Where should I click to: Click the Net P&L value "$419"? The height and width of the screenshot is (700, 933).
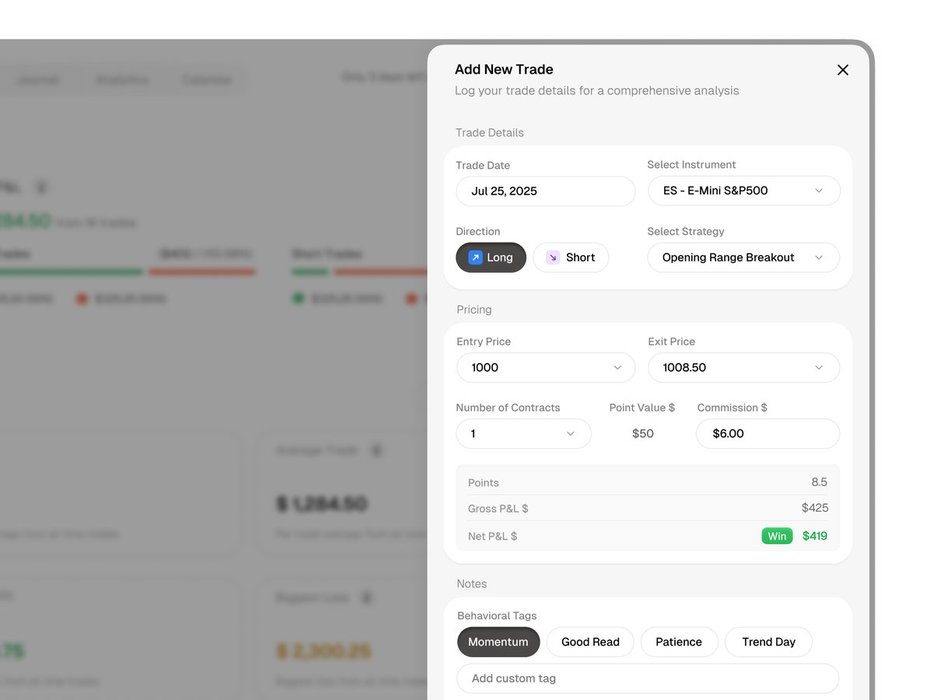click(x=815, y=536)
